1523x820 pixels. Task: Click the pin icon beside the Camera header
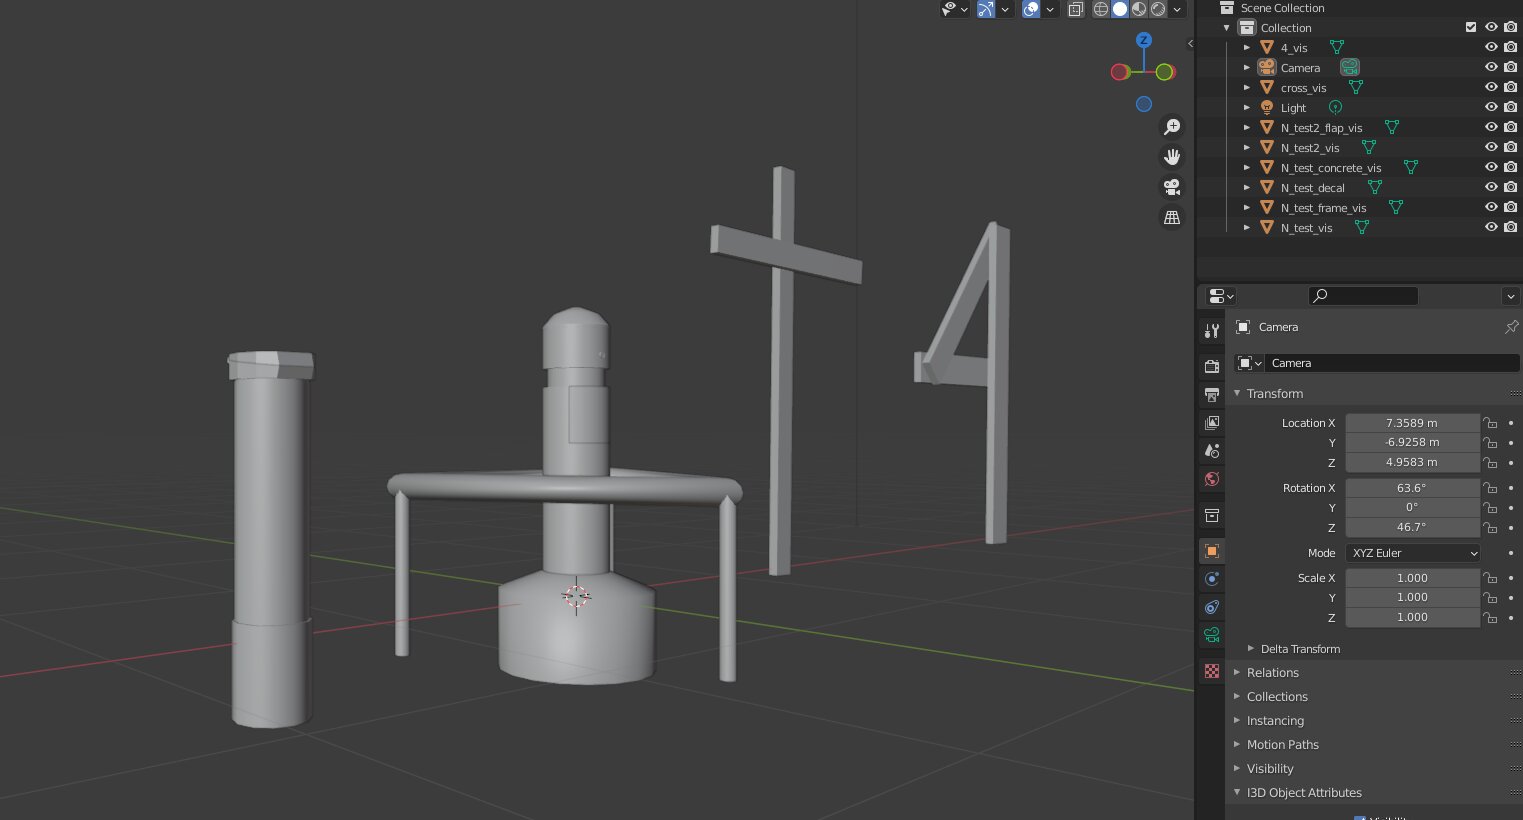pos(1511,327)
